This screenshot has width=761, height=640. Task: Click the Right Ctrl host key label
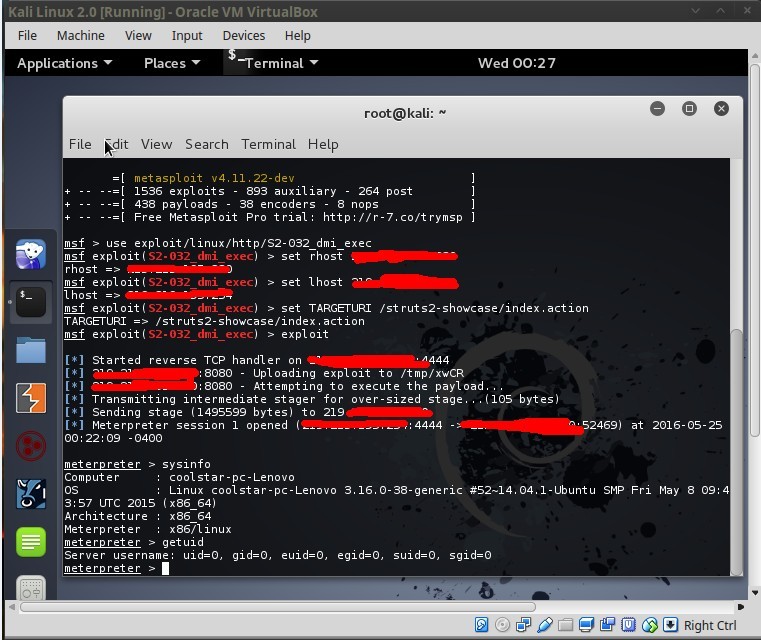[710, 625]
